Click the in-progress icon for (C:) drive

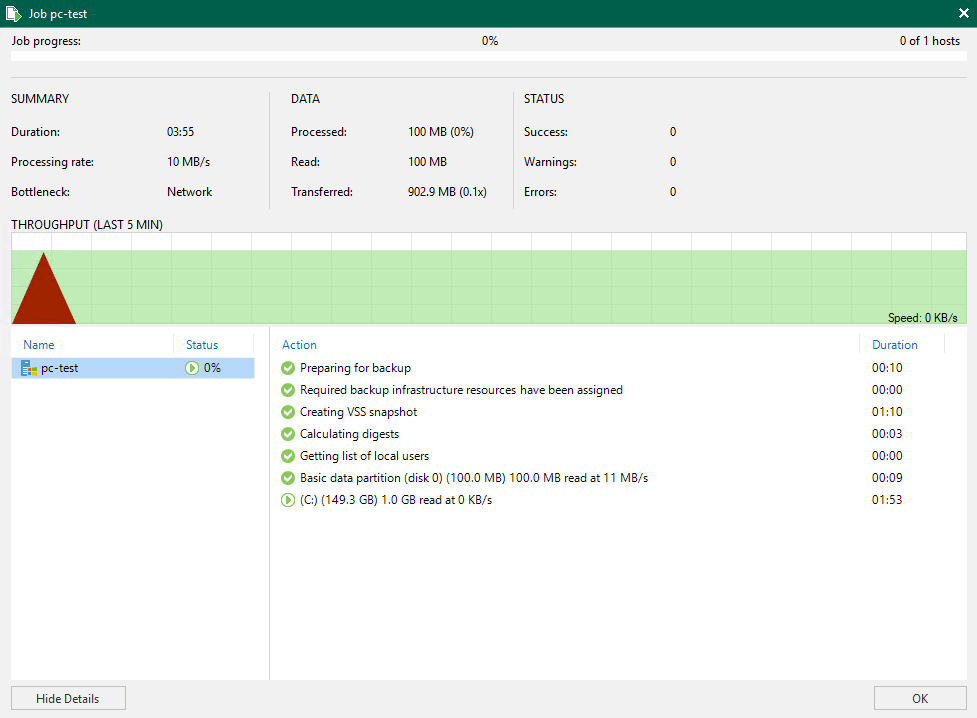point(288,500)
